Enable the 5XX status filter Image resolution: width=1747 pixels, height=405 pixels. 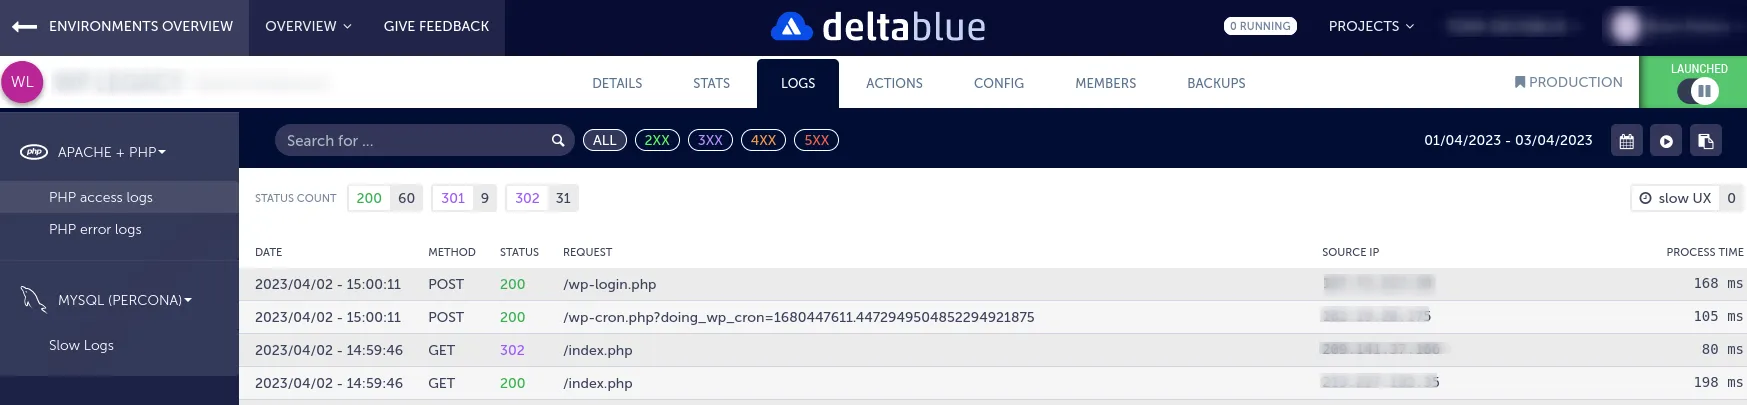coord(816,141)
